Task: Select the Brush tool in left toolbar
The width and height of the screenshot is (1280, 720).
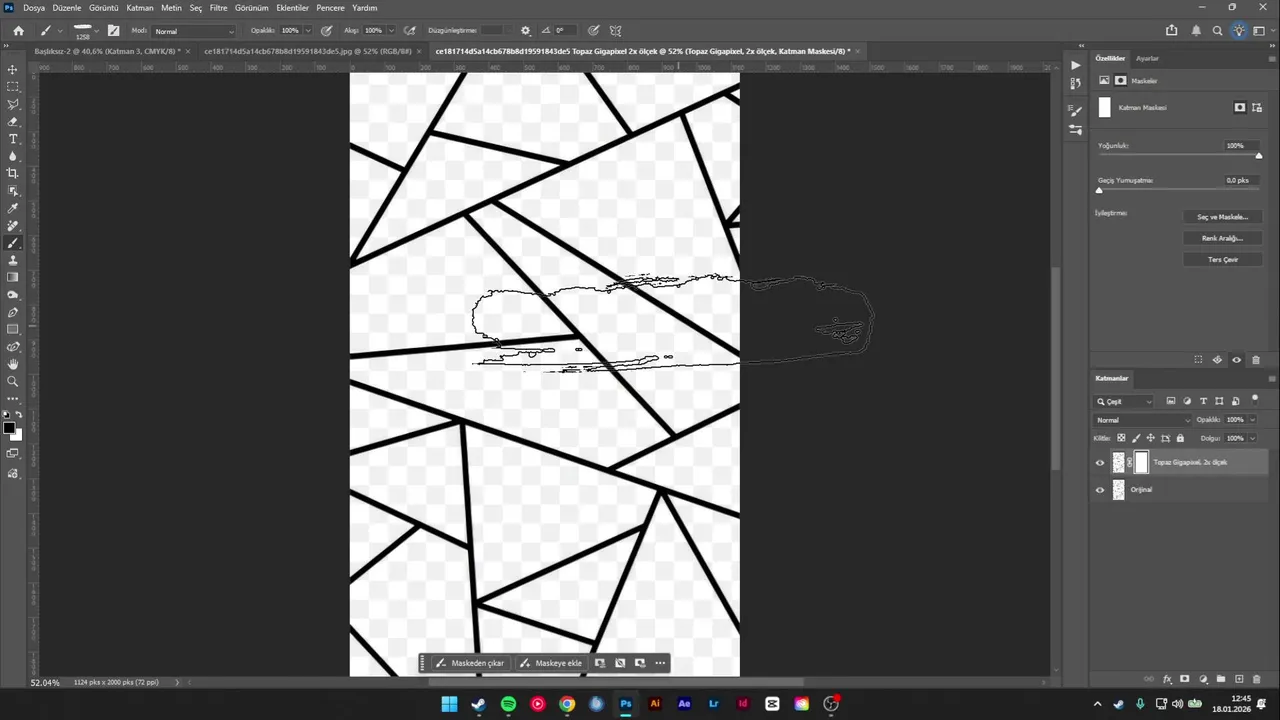Action: click(x=13, y=243)
